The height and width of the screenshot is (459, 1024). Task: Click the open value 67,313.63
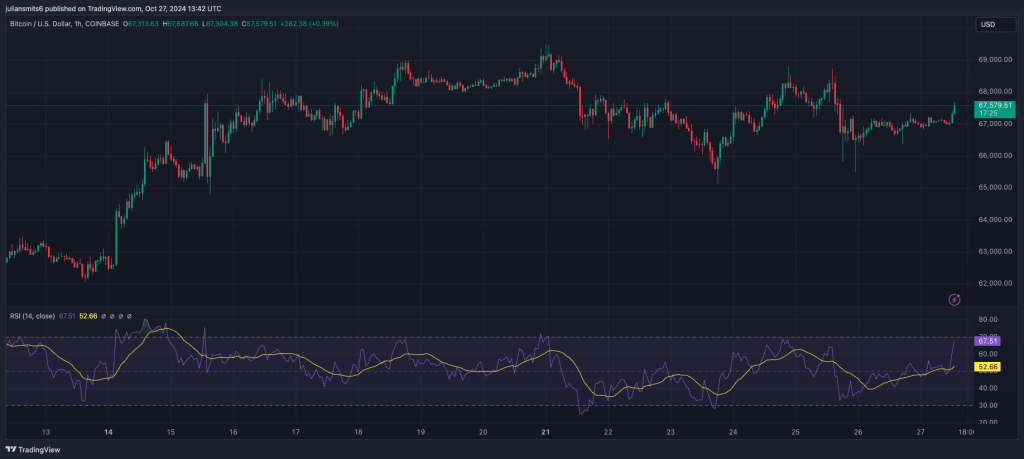(x=144, y=24)
